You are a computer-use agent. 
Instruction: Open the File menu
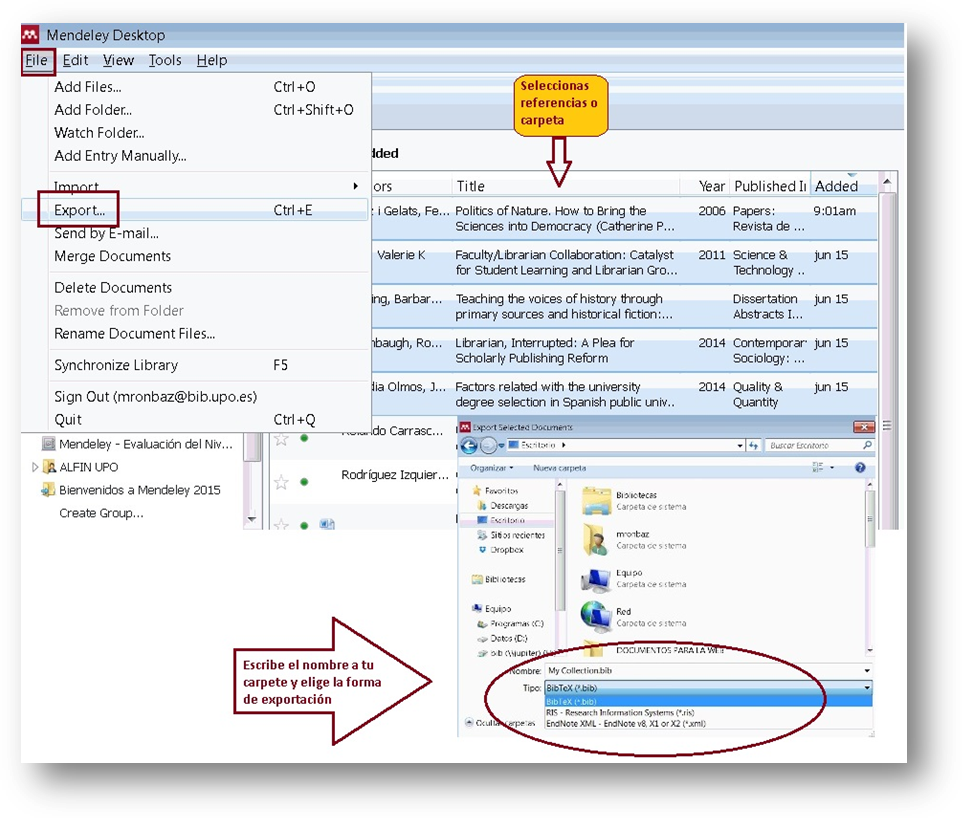tap(37, 60)
